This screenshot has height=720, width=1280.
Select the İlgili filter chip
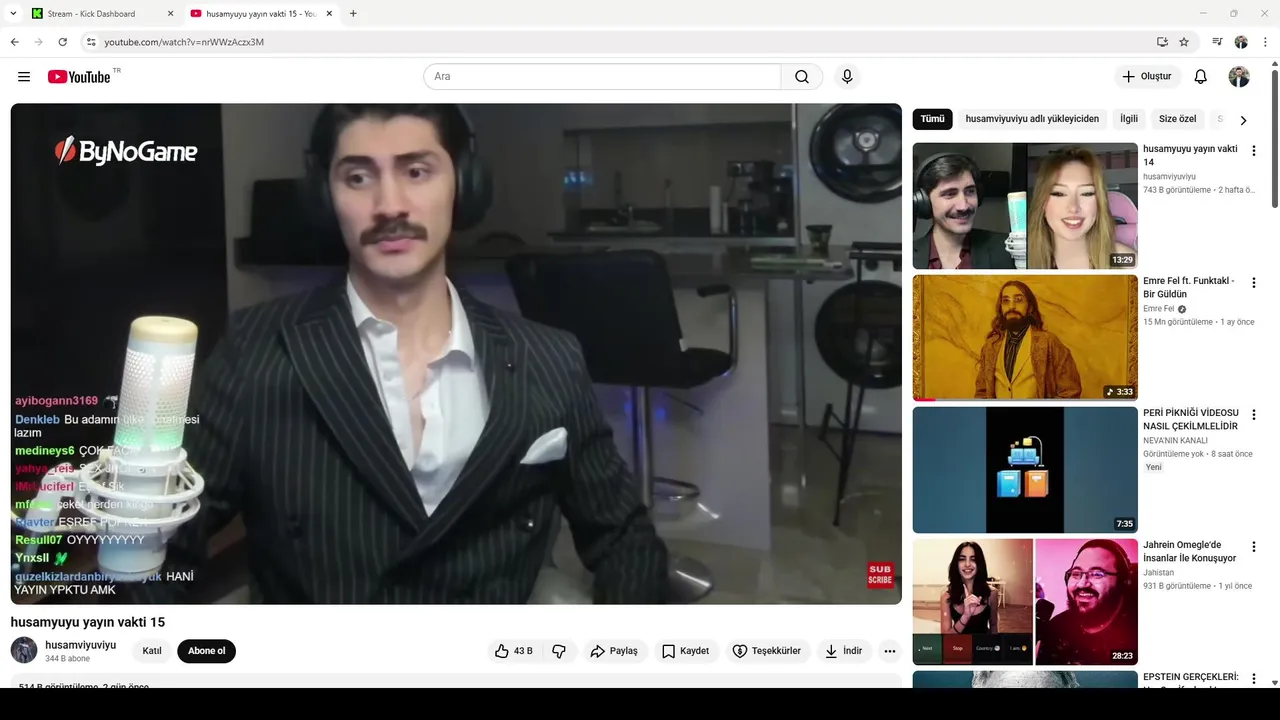(x=1129, y=119)
